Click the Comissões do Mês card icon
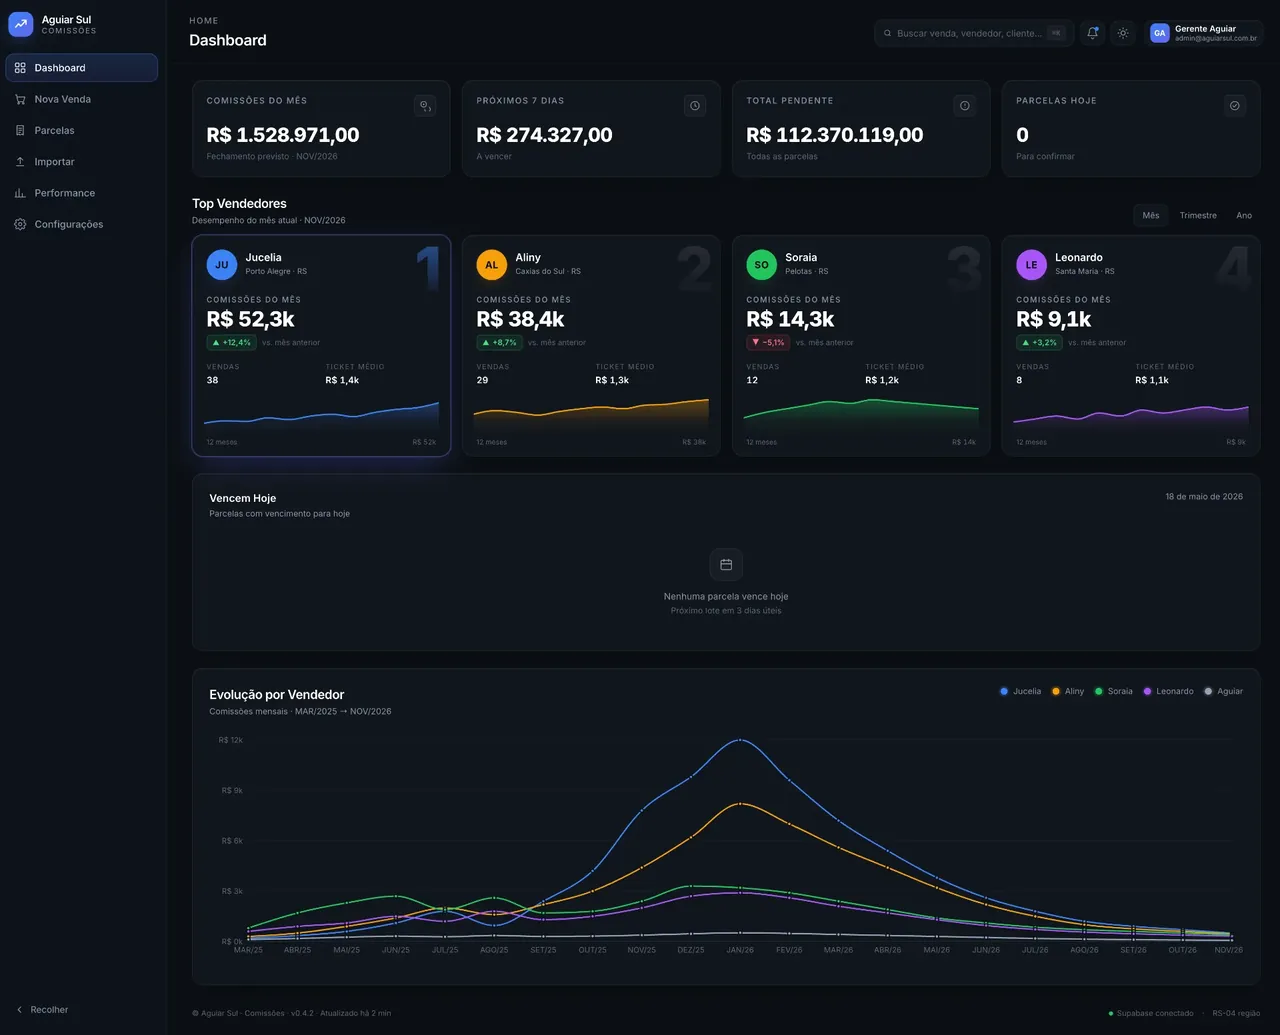The height and width of the screenshot is (1035, 1280). 425,106
